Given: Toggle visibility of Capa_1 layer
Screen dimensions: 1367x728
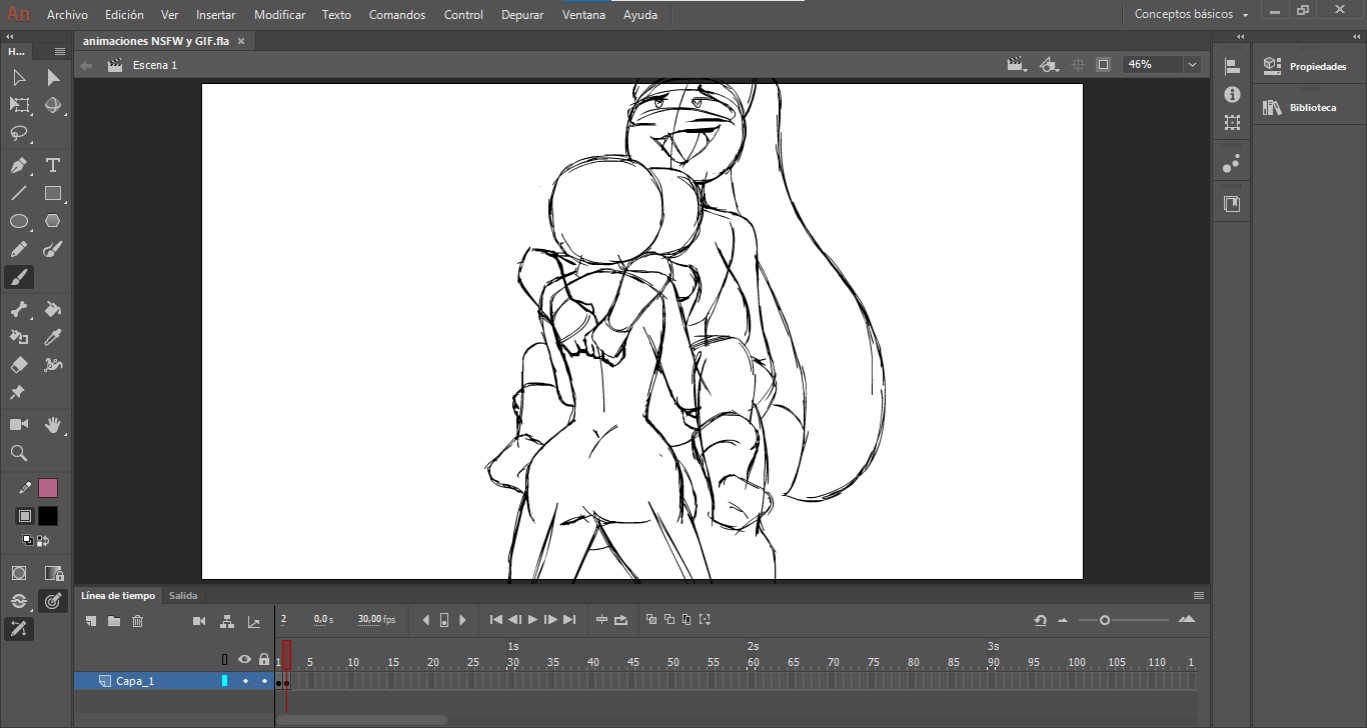Looking at the screenshot, I should click(x=245, y=681).
